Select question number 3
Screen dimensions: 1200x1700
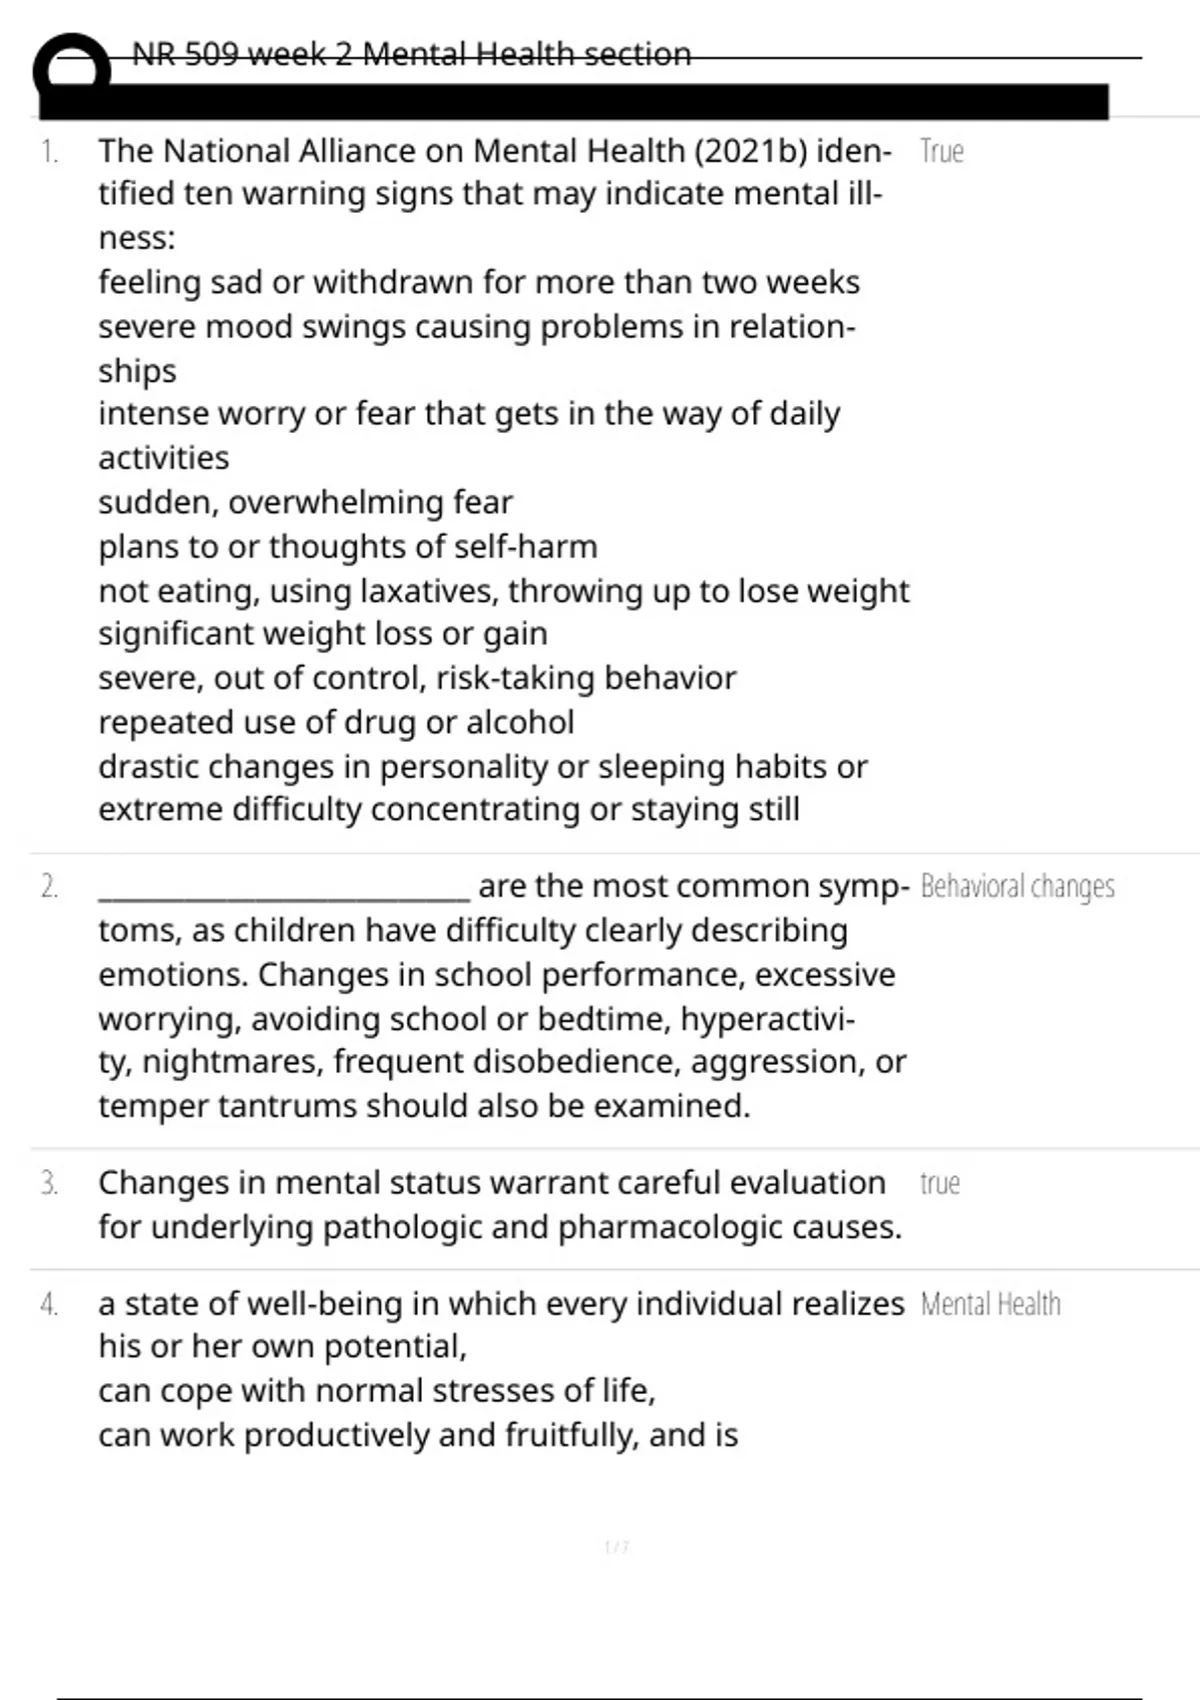pos(49,1184)
